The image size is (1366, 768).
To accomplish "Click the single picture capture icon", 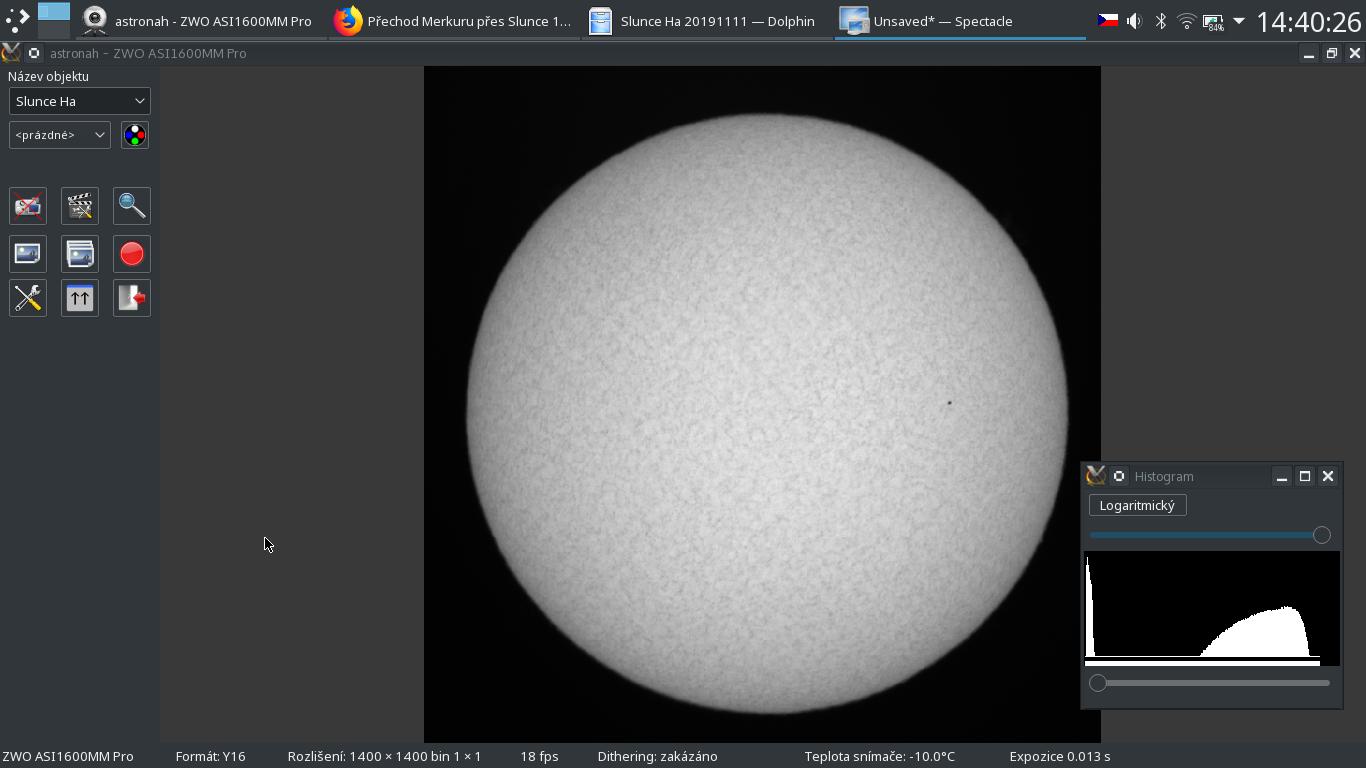I will 28,254.
